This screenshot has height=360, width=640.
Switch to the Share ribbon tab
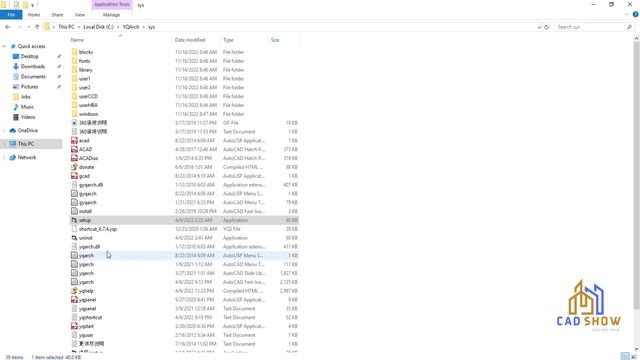(x=57, y=15)
